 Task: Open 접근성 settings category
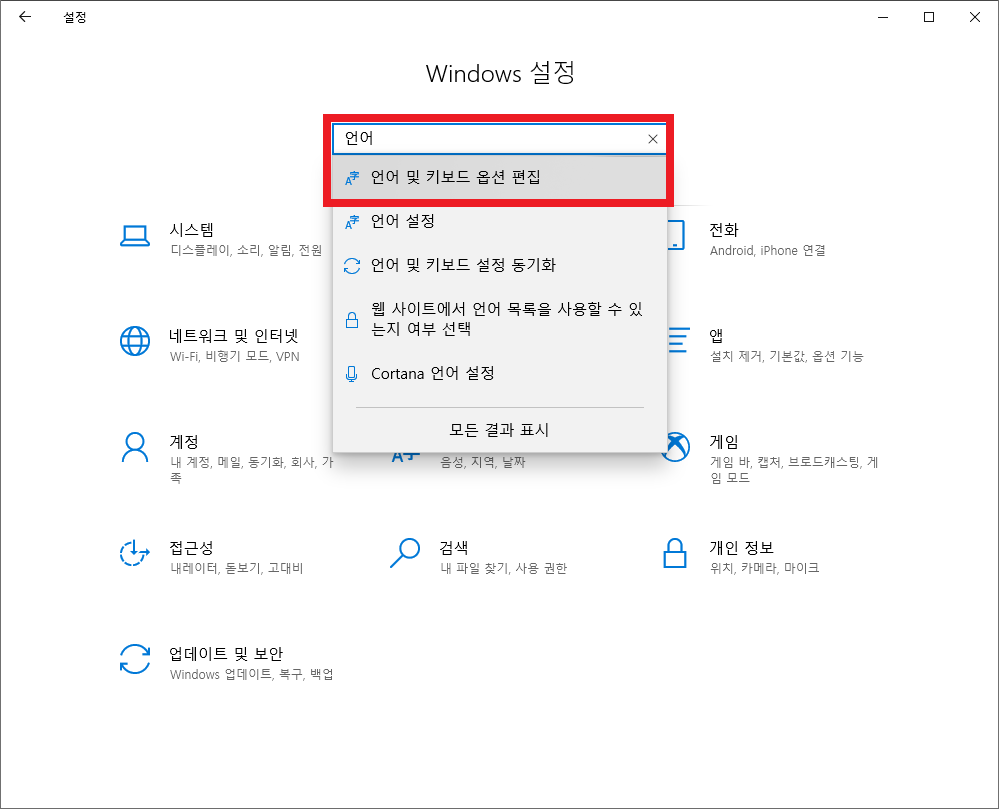212,557
